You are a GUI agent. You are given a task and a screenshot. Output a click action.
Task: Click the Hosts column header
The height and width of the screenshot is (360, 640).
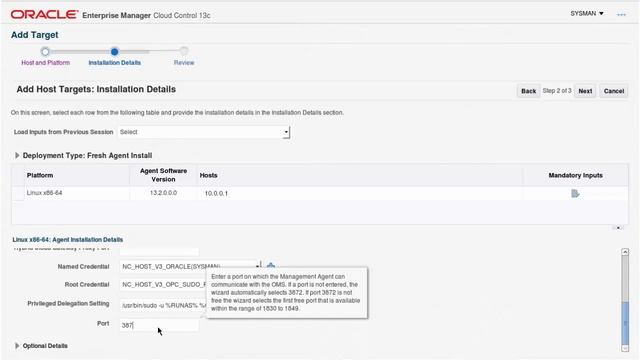(208, 176)
